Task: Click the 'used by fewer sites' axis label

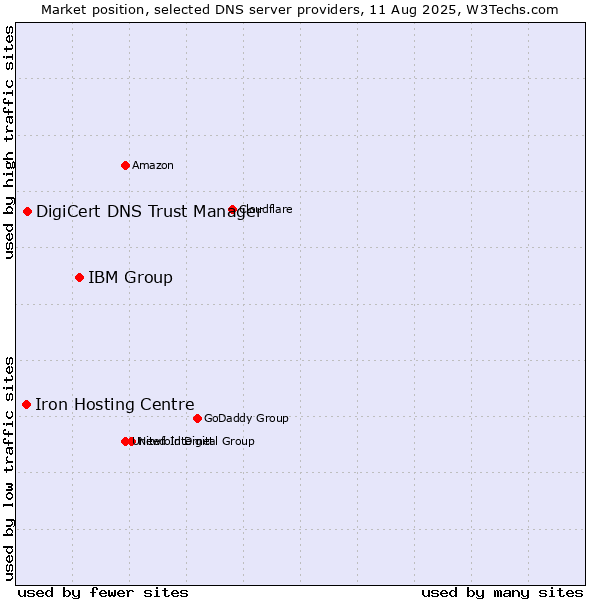Action: (x=103, y=593)
